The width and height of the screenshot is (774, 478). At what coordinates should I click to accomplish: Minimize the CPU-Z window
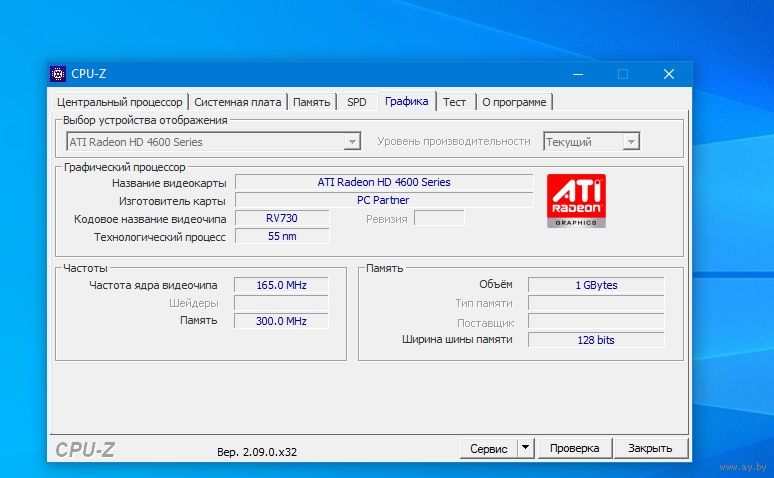(578, 75)
